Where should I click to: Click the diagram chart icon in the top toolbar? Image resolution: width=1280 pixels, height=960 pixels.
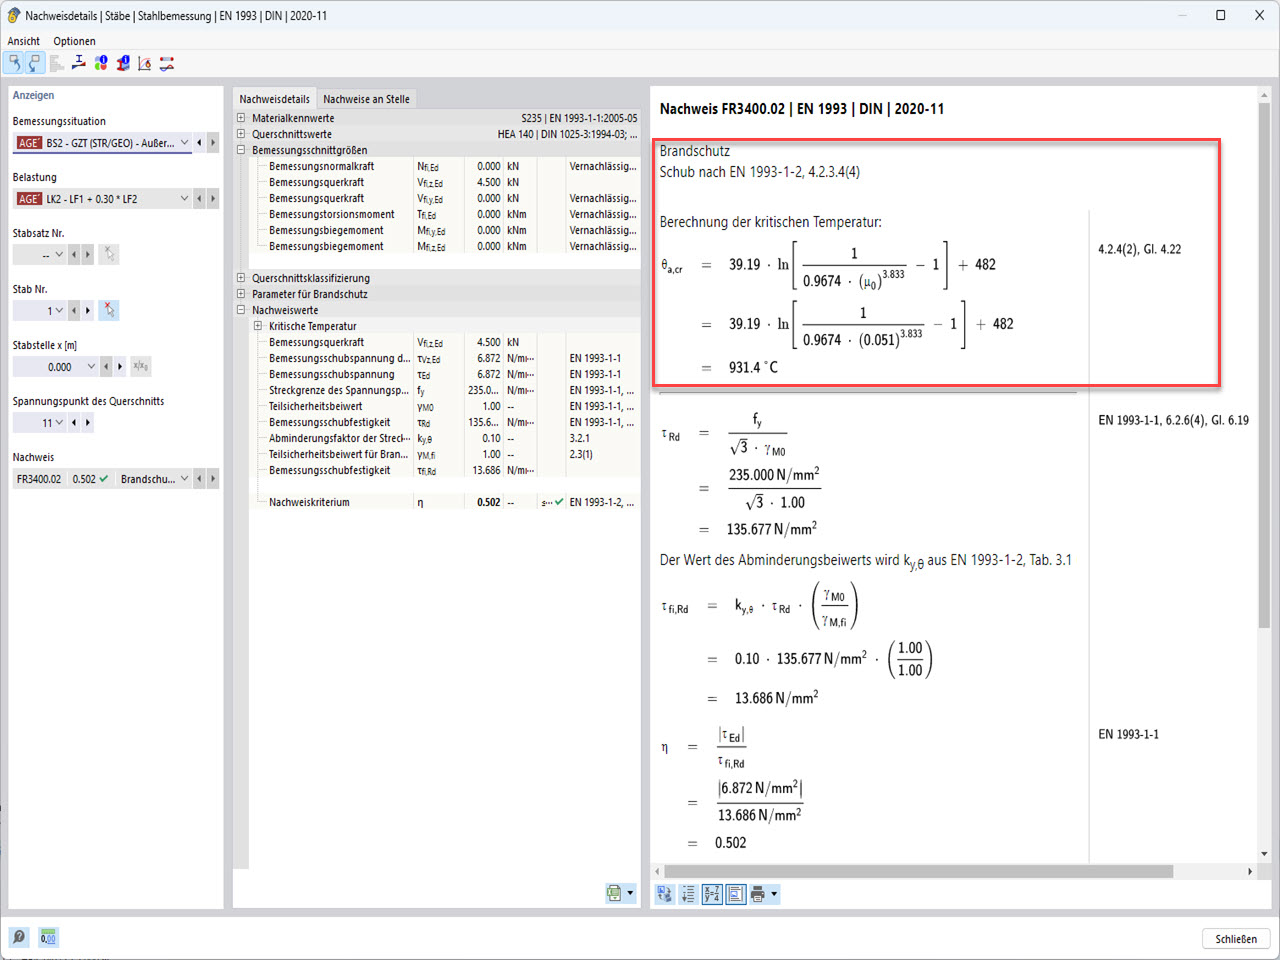coord(144,63)
